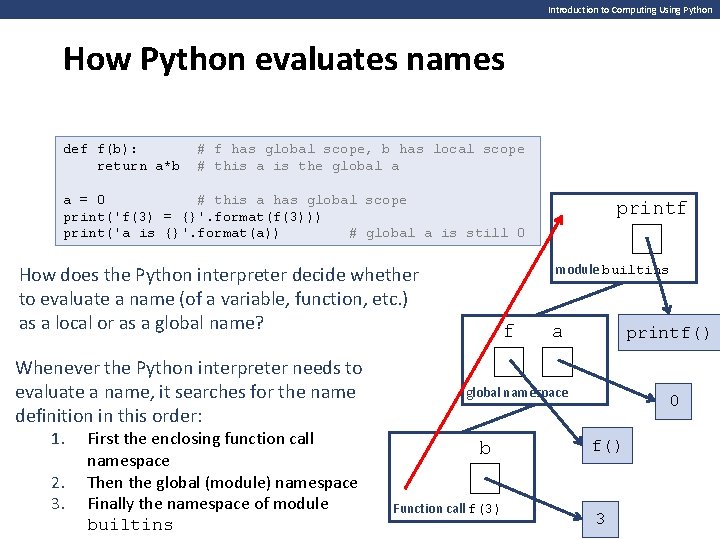This screenshot has width=720, height=540.
Task: Click the line 'How does the Python interpreter decide whether'
Action: (x=219, y=275)
